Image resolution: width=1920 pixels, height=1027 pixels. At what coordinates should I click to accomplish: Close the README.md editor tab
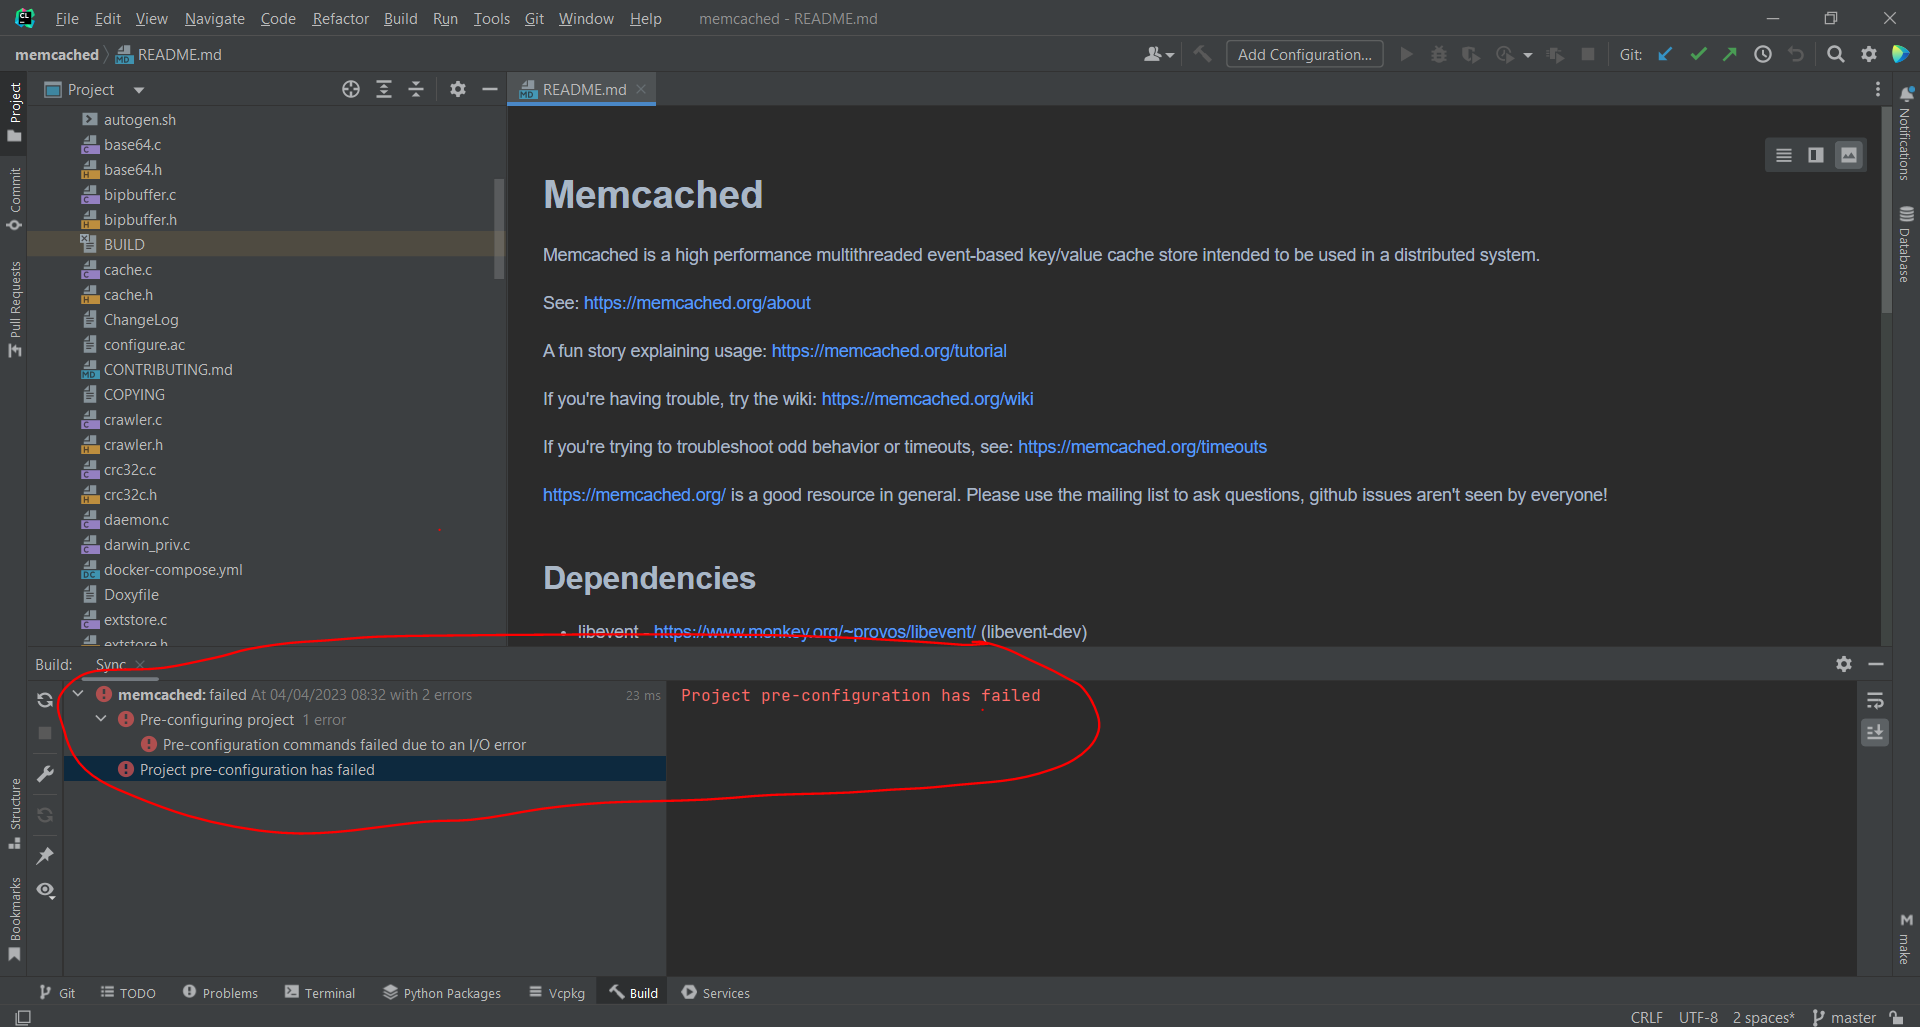641,90
